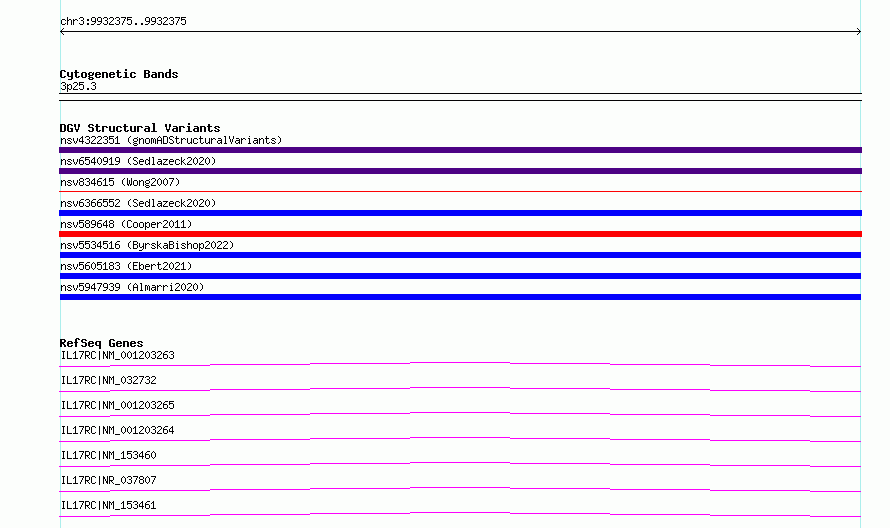Click blue bar under nsv5534516
This screenshot has width=890, height=528.
(460, 255)
